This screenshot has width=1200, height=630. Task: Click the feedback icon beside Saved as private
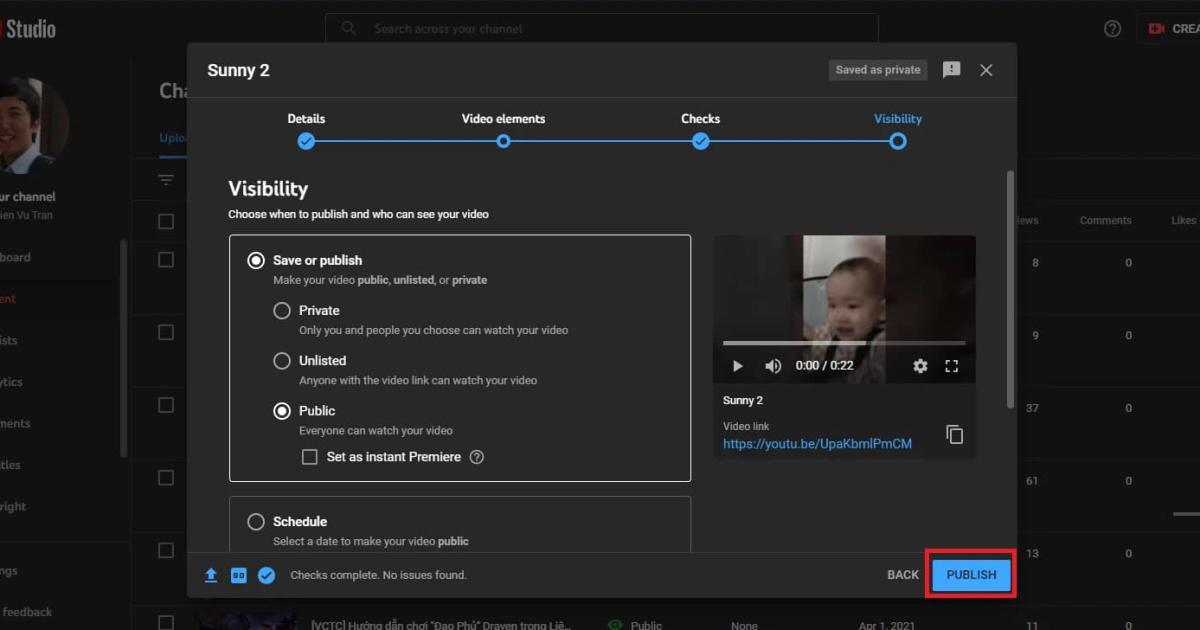pyautogui.click(x=951, y=69)
